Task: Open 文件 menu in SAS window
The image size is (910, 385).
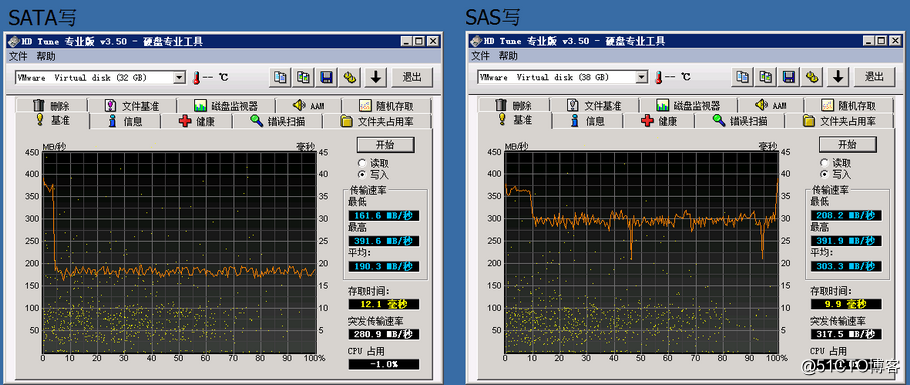Action: (x=480, y=56)
